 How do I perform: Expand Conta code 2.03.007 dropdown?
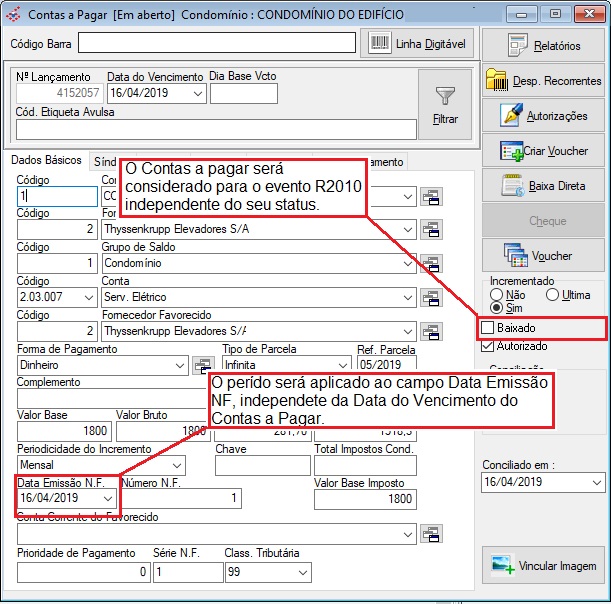point(89,298)
